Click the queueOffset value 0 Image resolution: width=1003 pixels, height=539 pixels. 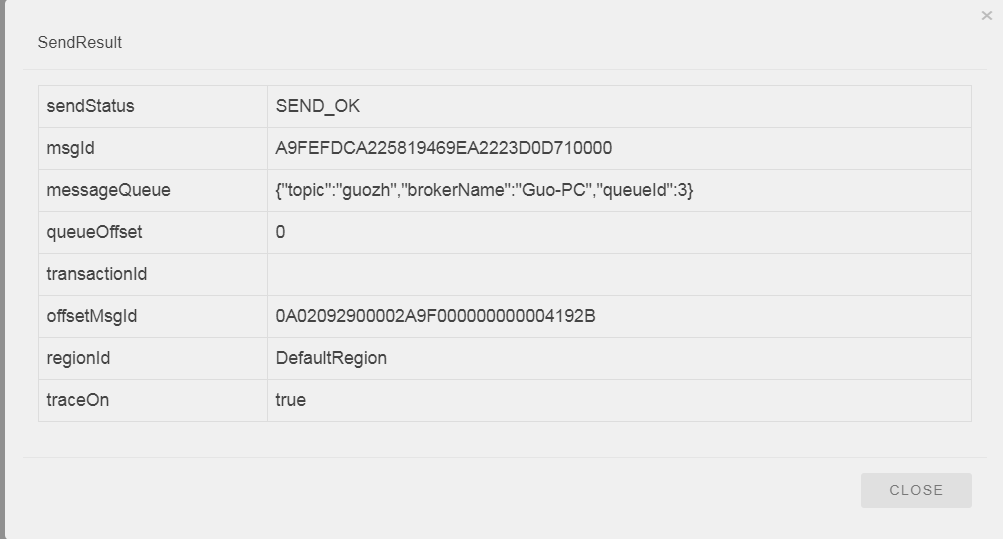coord(280,232)
